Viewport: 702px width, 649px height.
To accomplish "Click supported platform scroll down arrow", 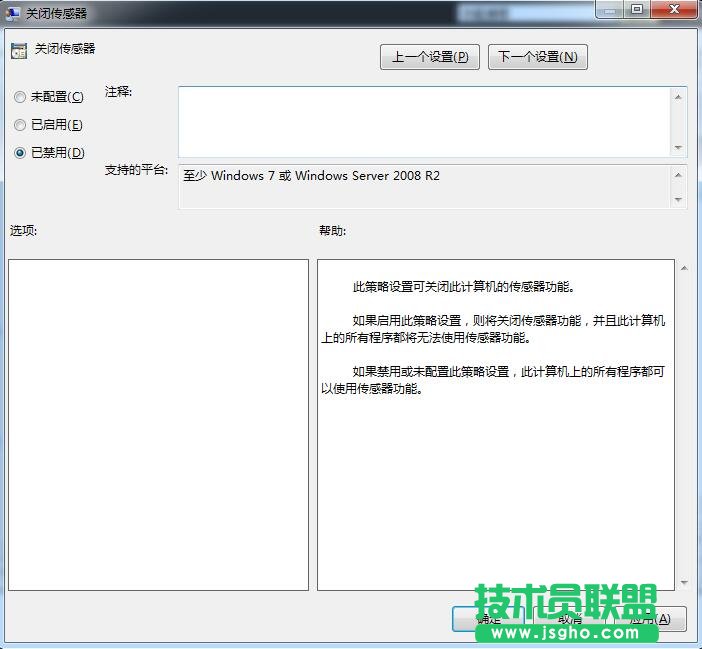I will point(678,200).
